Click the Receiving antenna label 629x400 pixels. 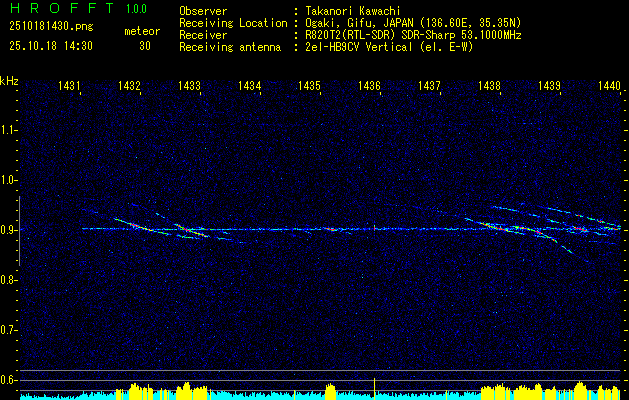pyautogui.click(x=230, y=47)
